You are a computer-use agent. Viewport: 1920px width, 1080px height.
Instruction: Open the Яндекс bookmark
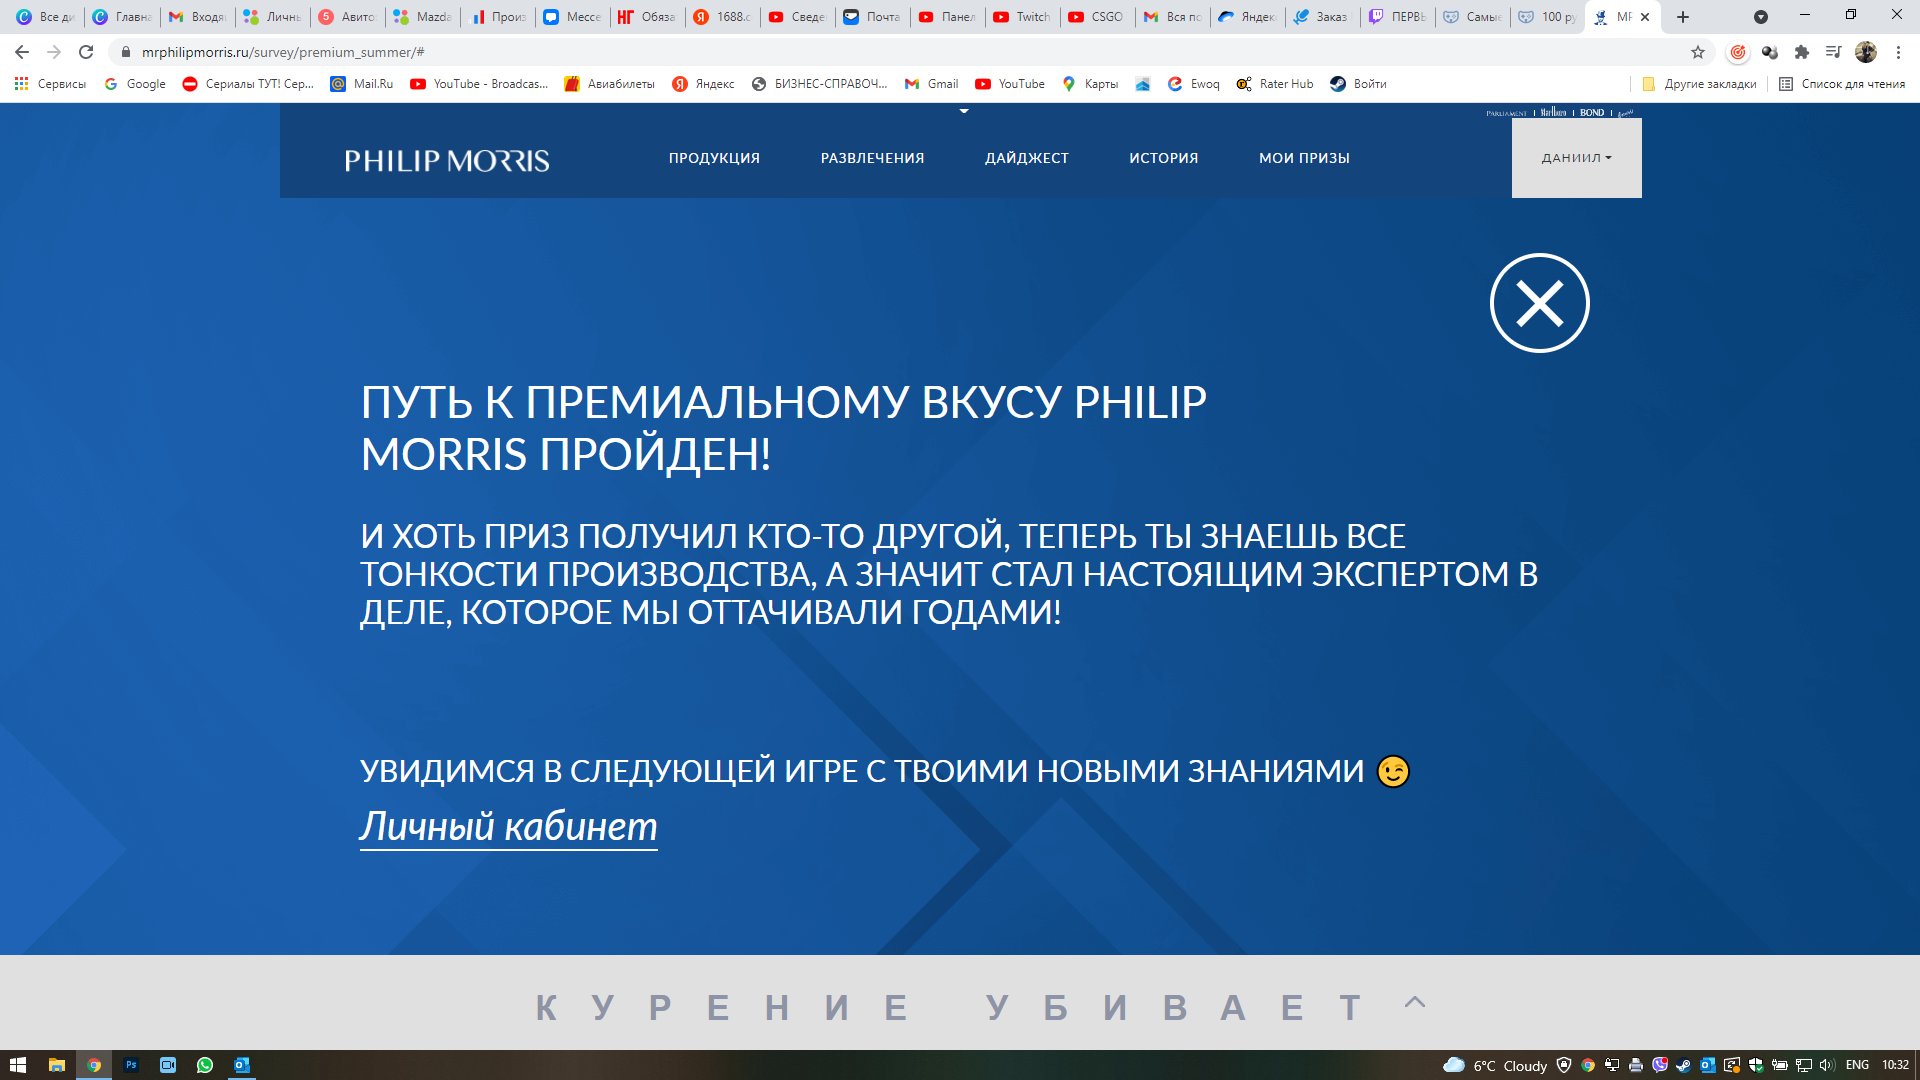click(x=703, y=84)
